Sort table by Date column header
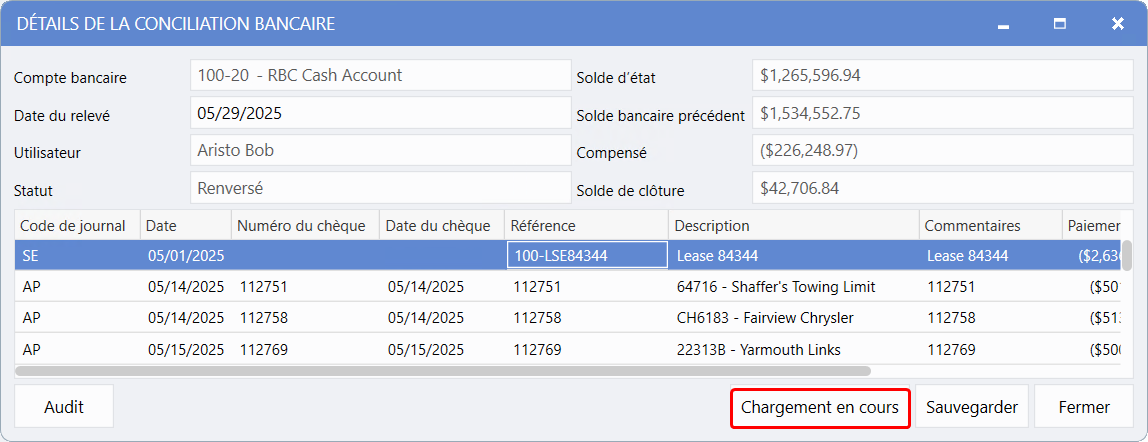The height and width of the screenshot is (442, 1148). [x=185, y=226]
